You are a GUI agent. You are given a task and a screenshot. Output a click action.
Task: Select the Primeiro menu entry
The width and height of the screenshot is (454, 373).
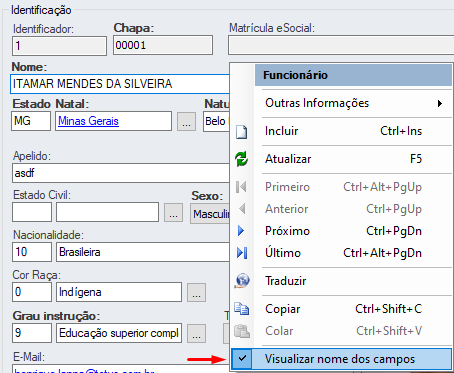coord(341,187)
